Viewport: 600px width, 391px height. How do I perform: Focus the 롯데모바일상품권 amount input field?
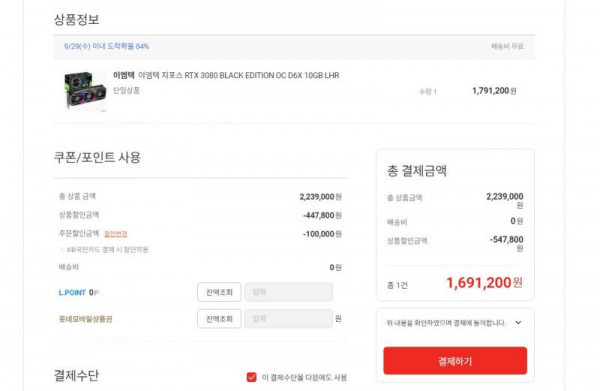[x=289, y=319]
